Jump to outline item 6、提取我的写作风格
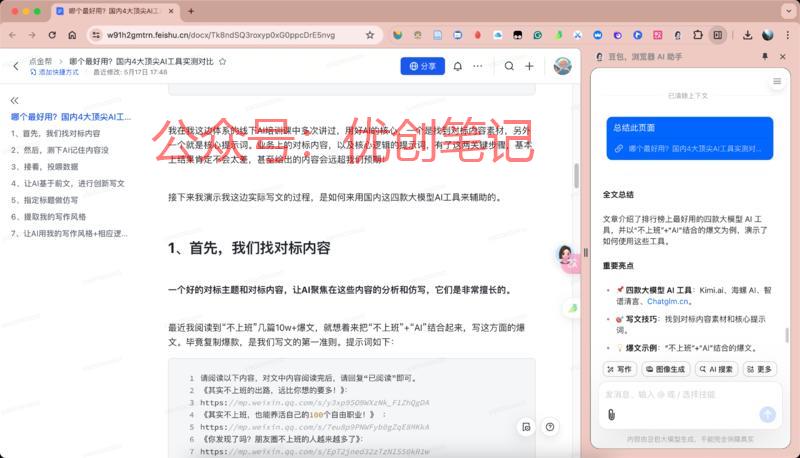Image resolution: width=800 pixels, height=458 pixels. point(48,217)
